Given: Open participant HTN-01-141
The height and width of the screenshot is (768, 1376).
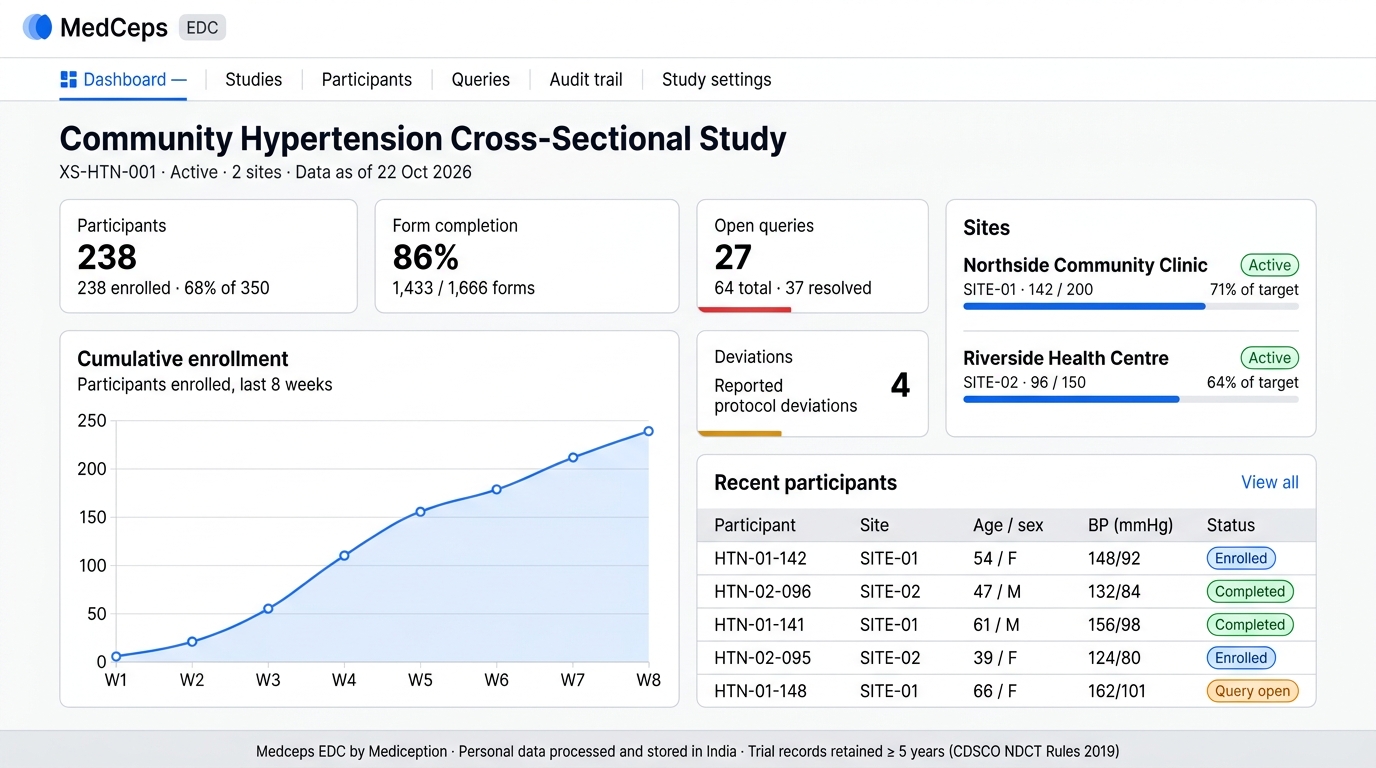Looking at the screenshot, I should click(760, 624).
